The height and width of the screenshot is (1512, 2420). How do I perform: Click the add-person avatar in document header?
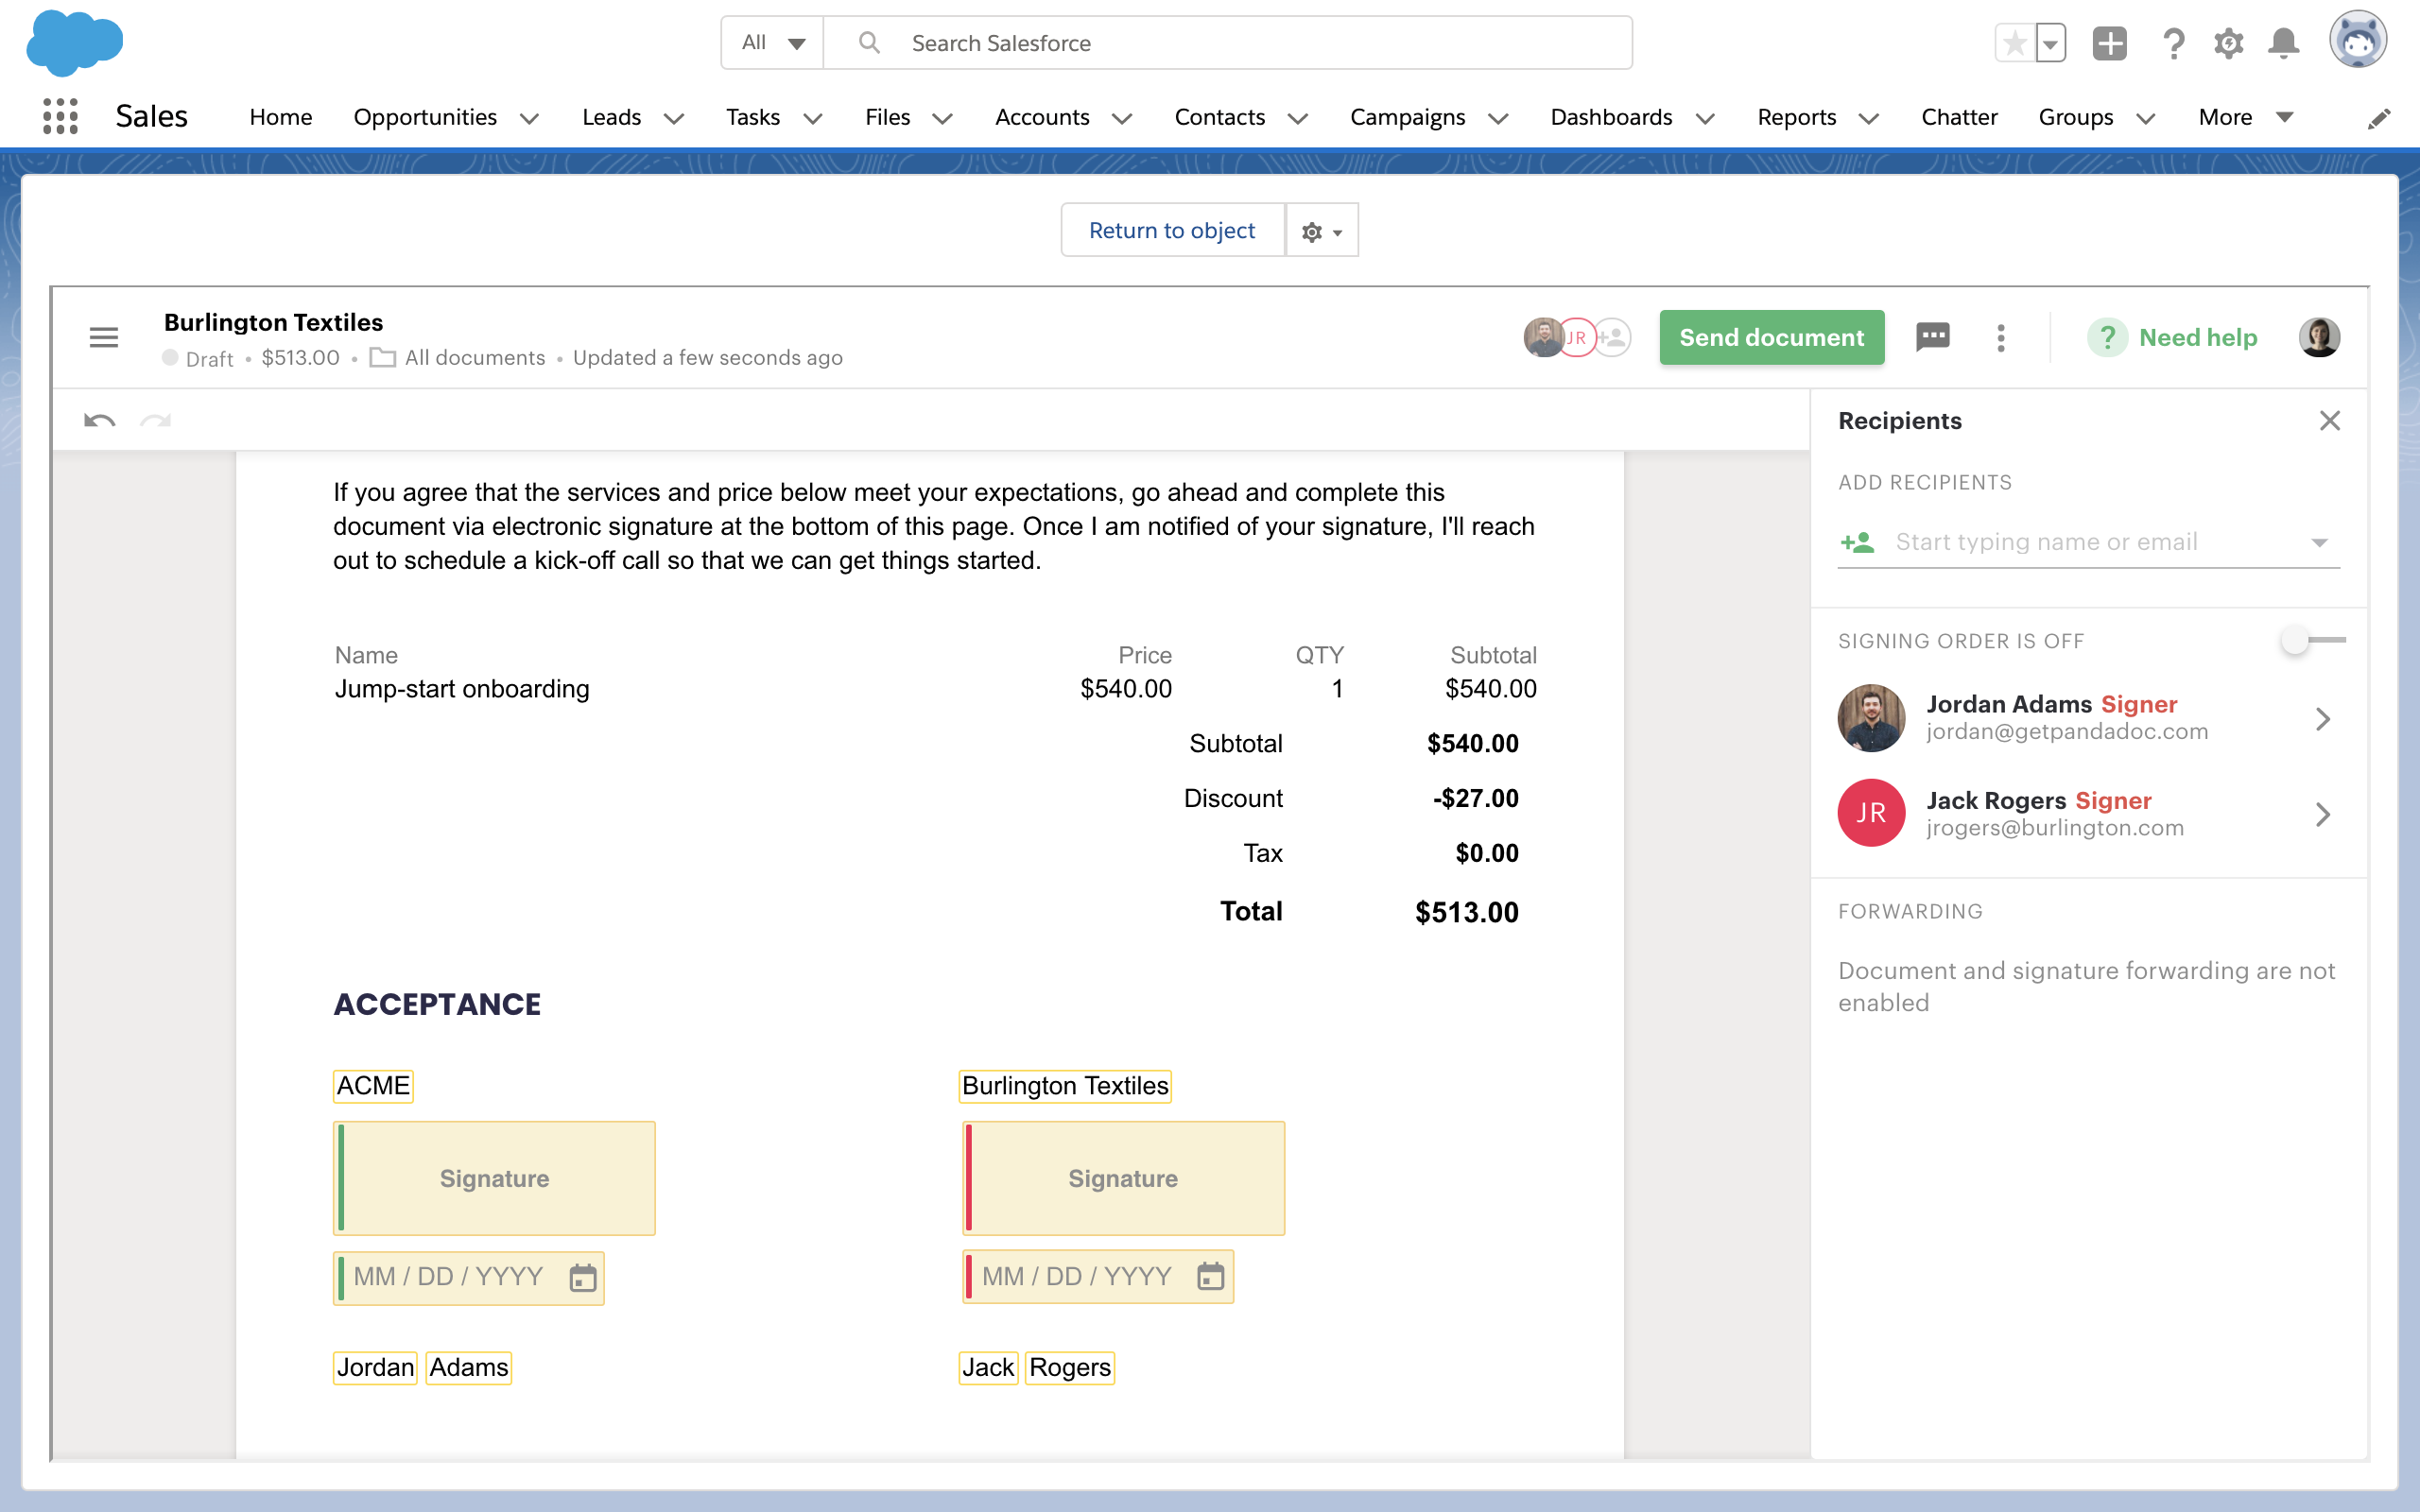pos(1612,337)
